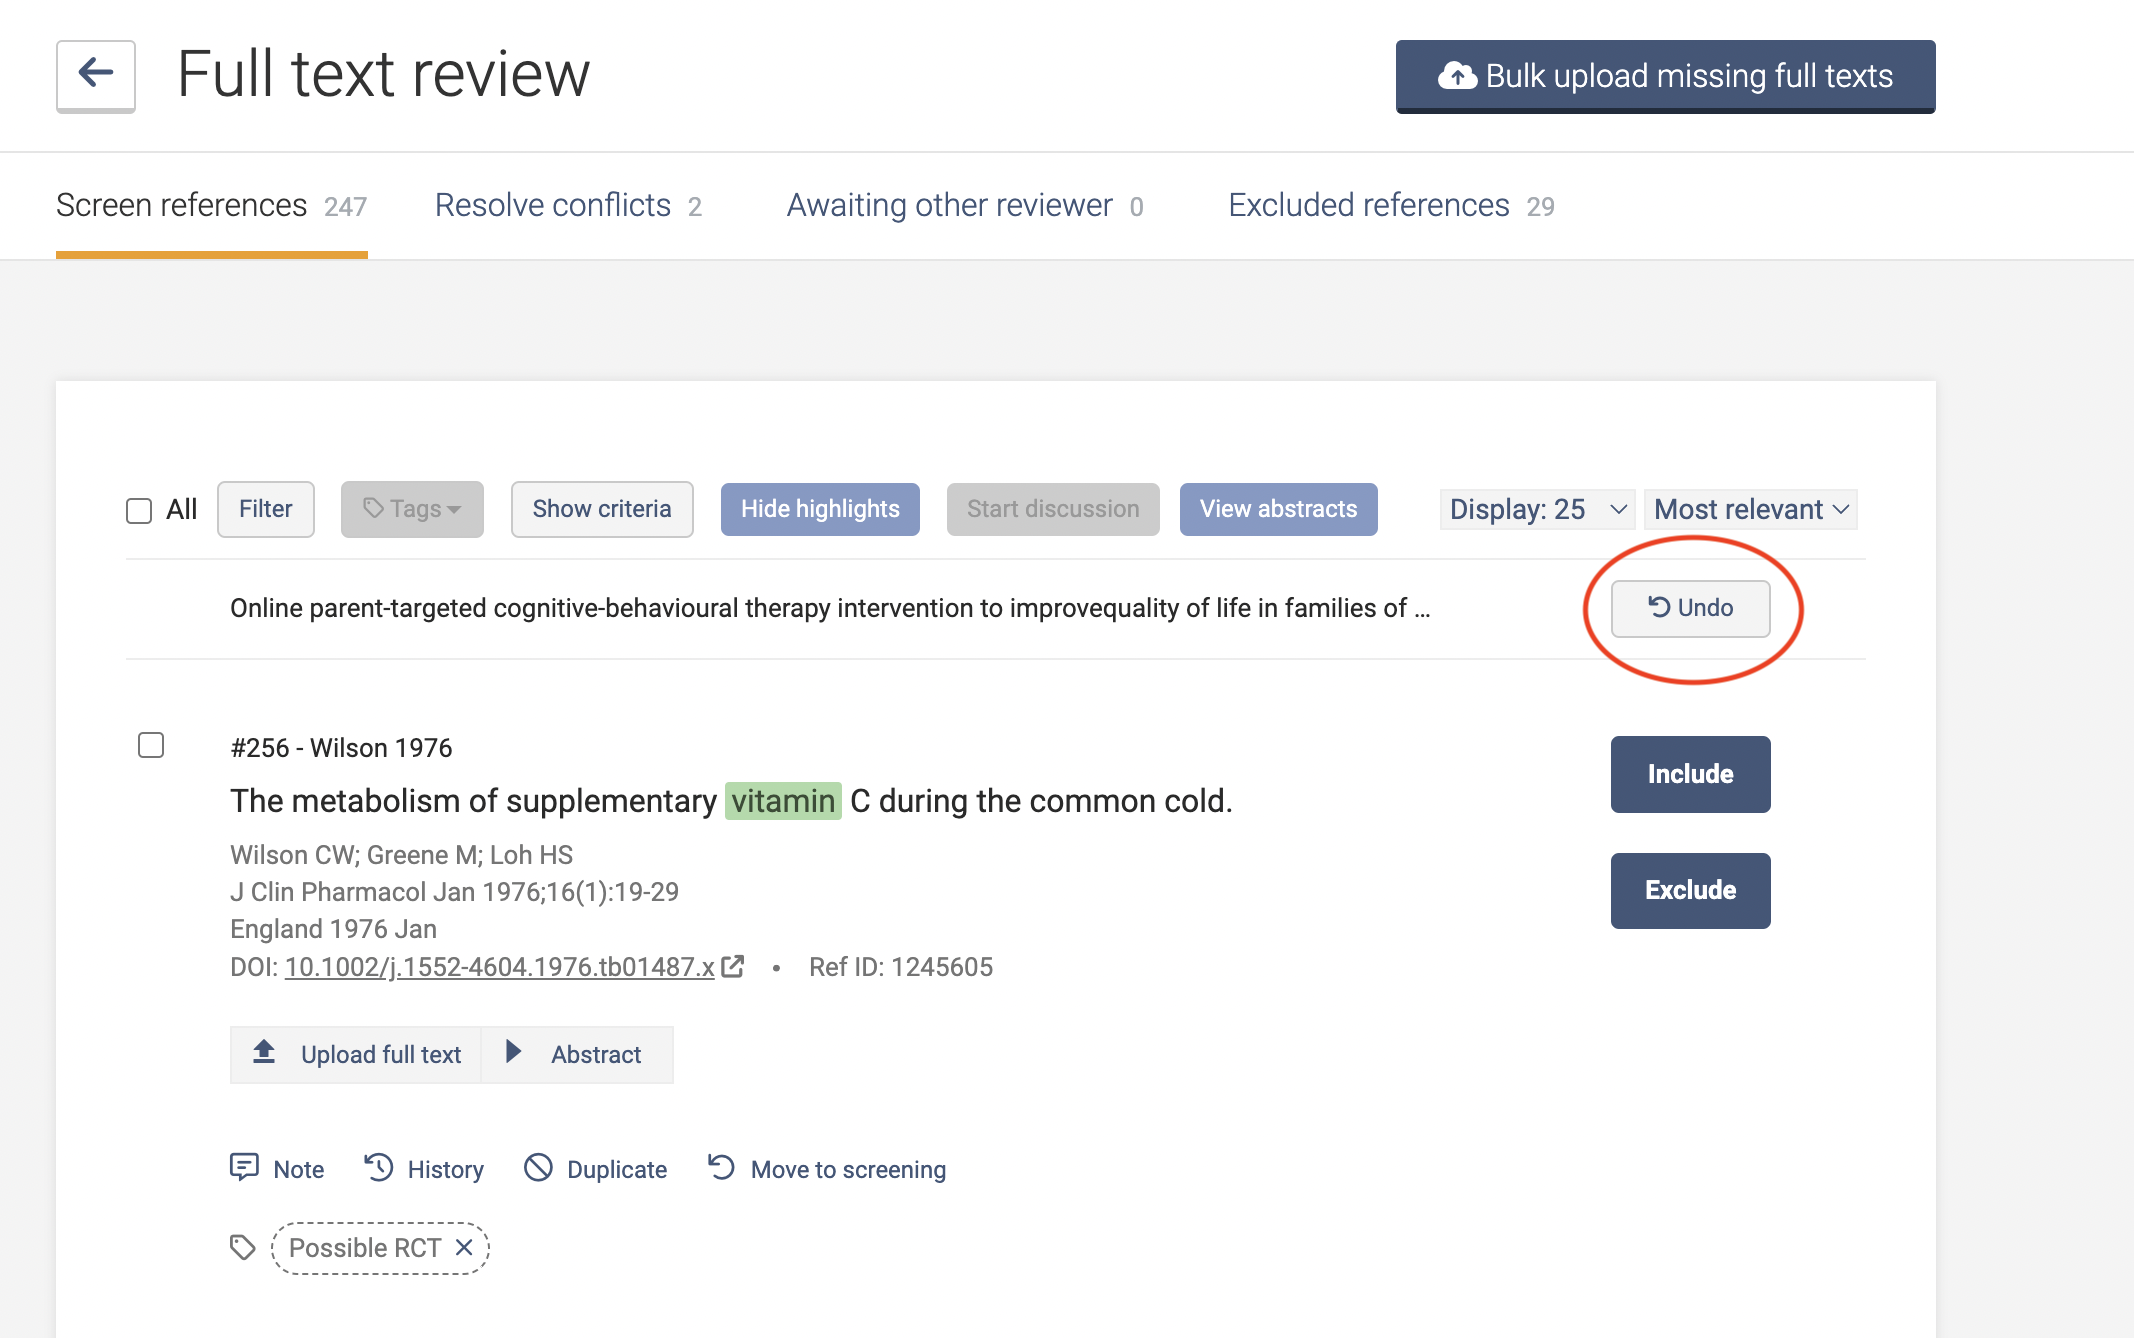Exclude the Wilson 1976 reference
Image resolution: width=2134 pixels, height=1338 pixels.
(x=1690, y=890)
